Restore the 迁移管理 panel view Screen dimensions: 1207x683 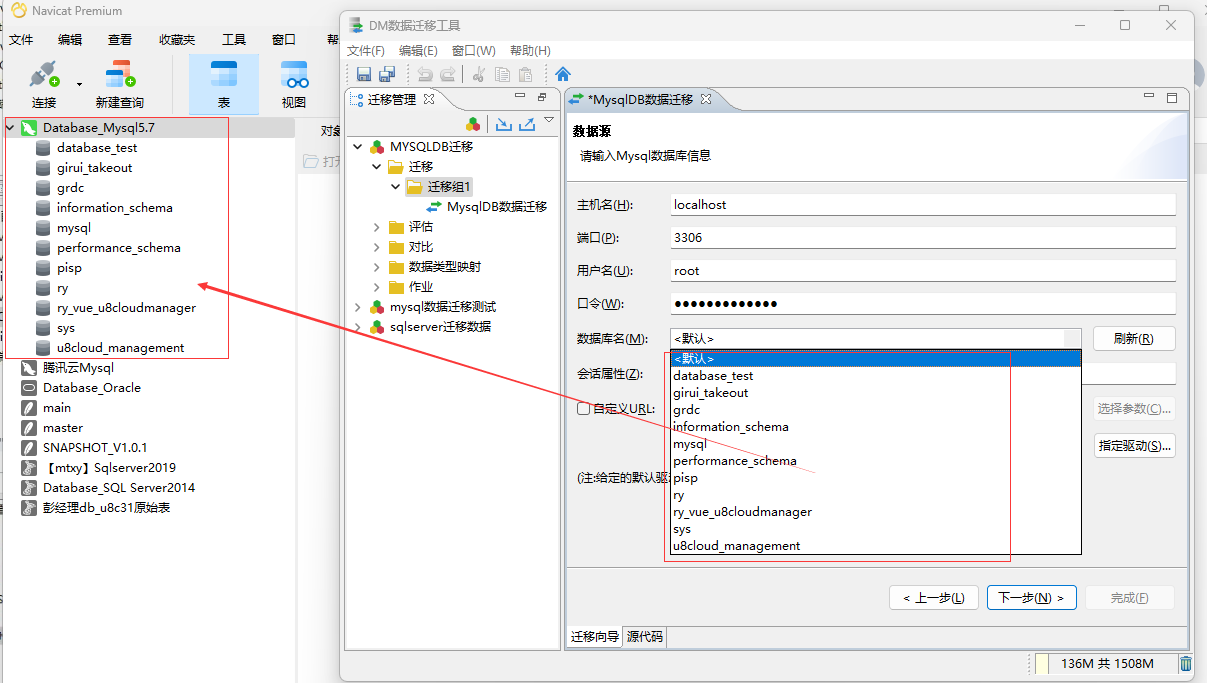pyautogui.click(x=542, y=97)
